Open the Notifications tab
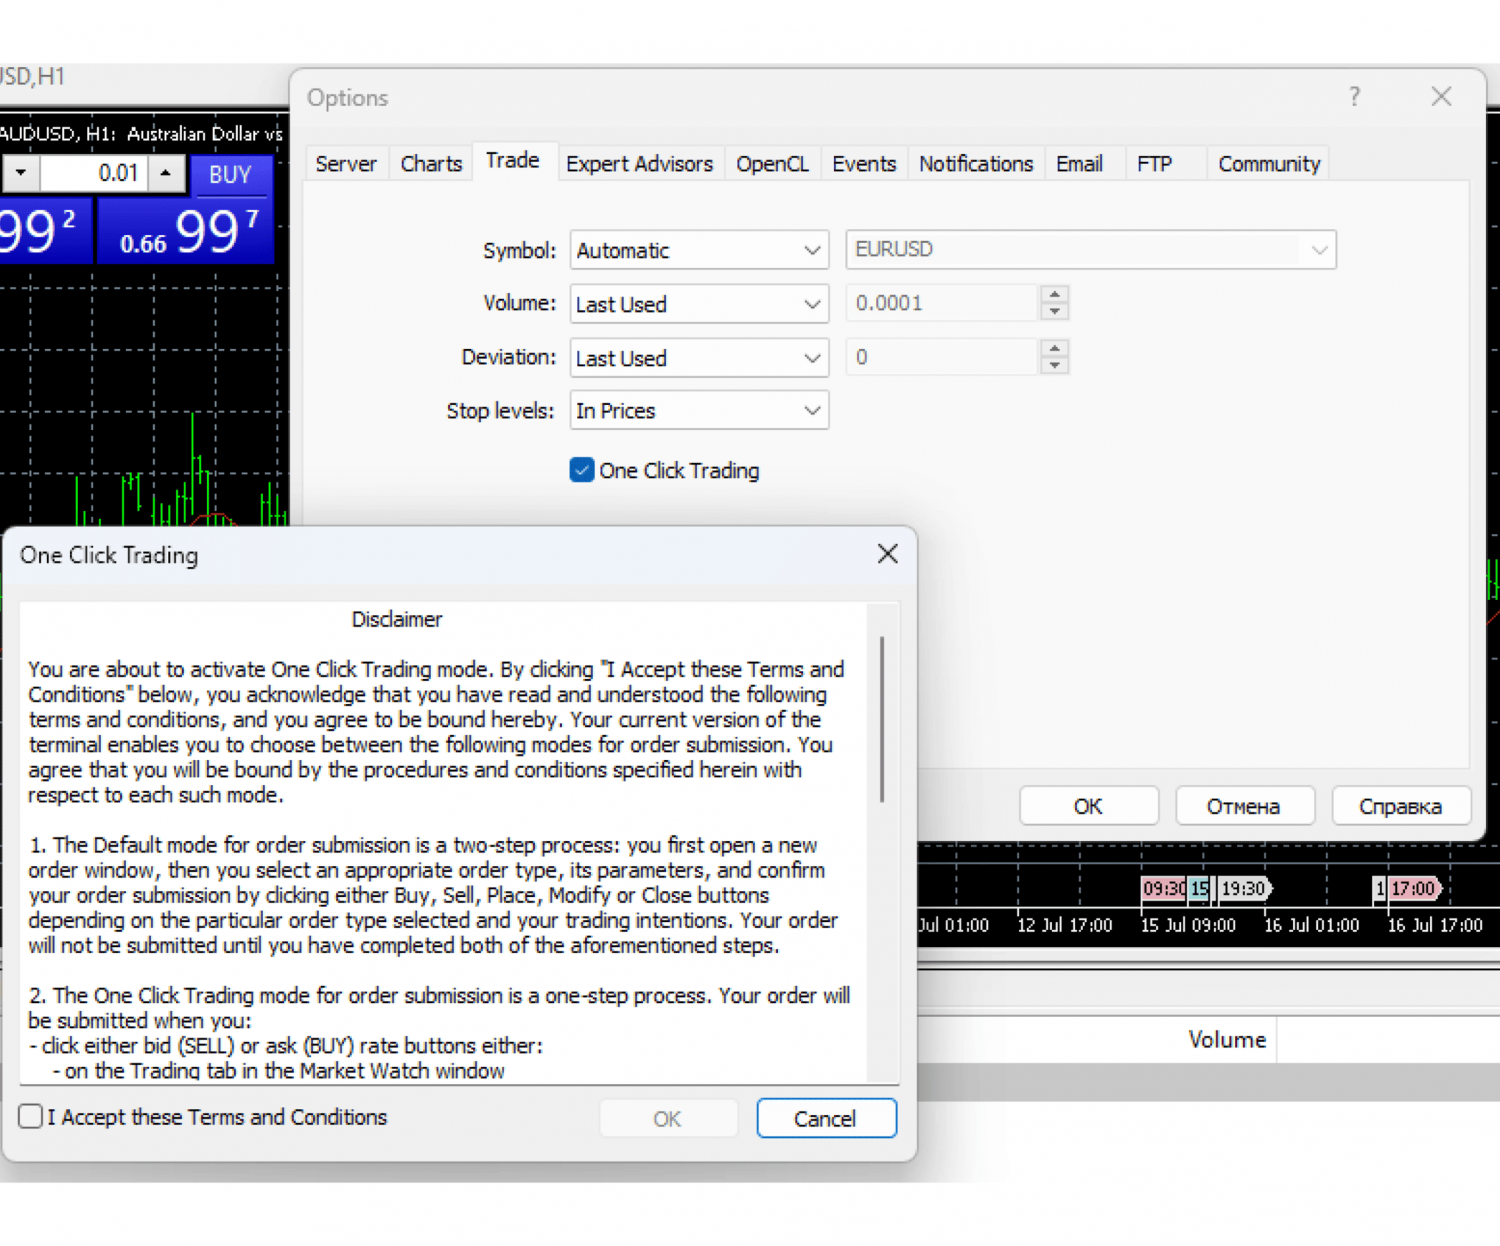Viewport: 1500px width, 1246px height. pyautogui.click(x=975, y=164)
